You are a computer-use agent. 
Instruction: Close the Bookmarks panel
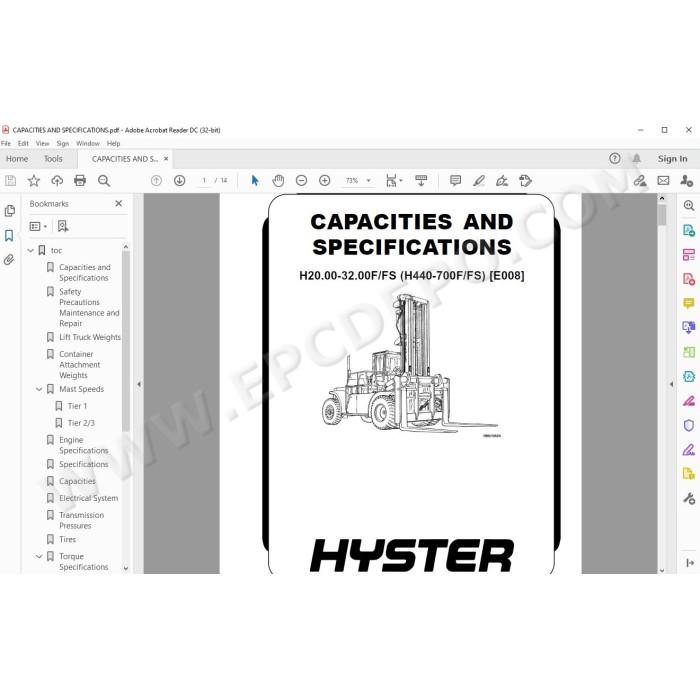coord(118,204)
